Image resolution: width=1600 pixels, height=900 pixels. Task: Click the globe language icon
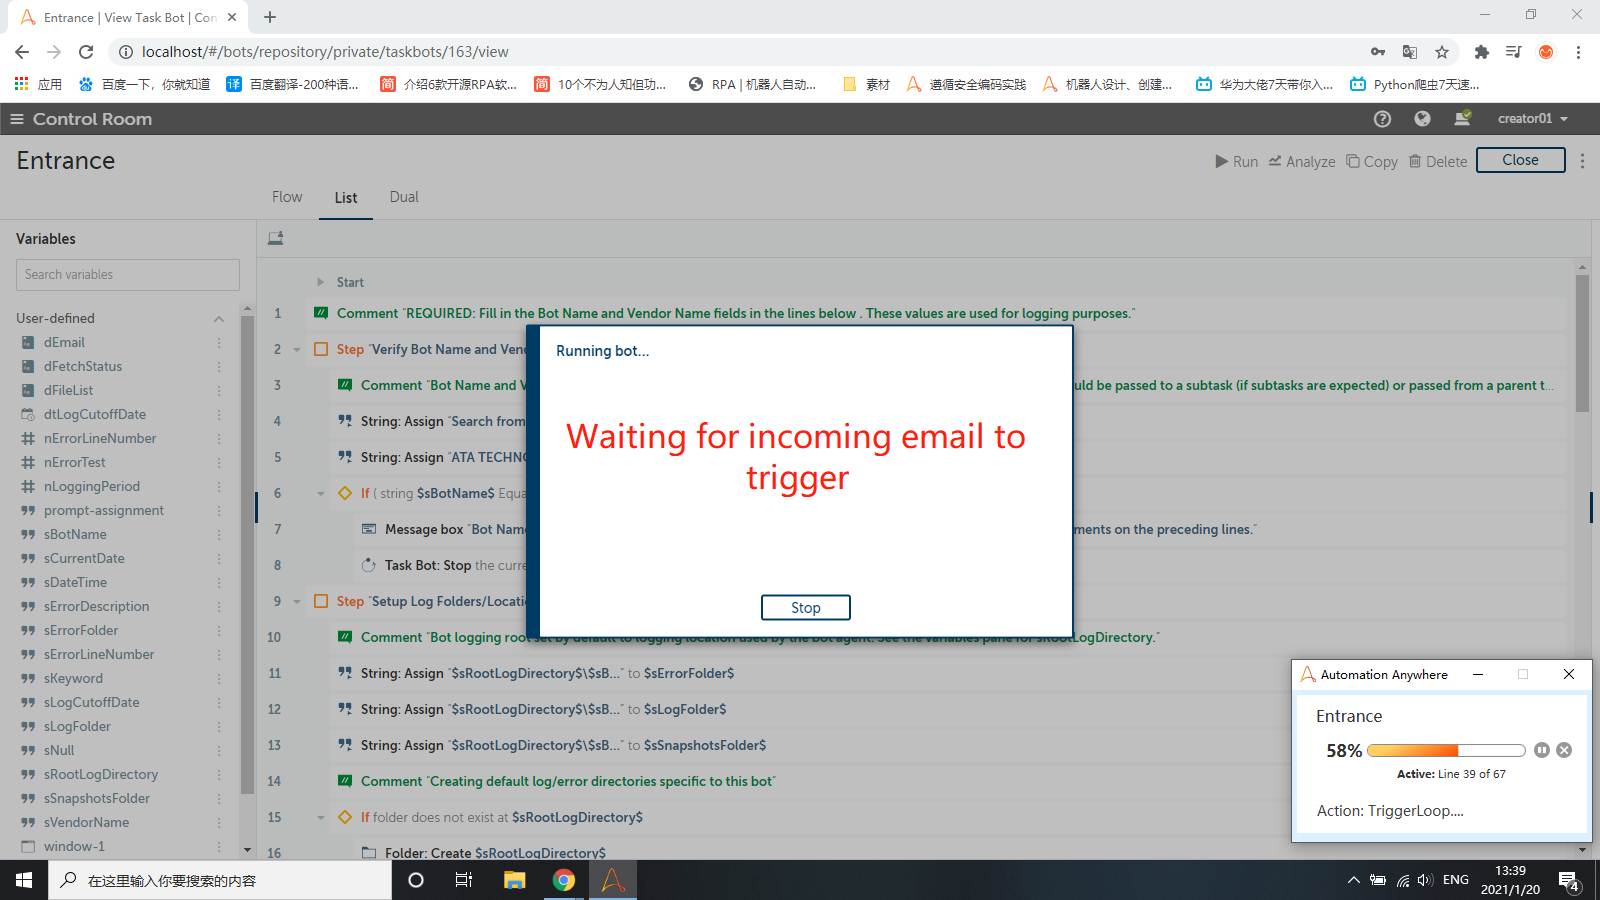pos(1422,119)
